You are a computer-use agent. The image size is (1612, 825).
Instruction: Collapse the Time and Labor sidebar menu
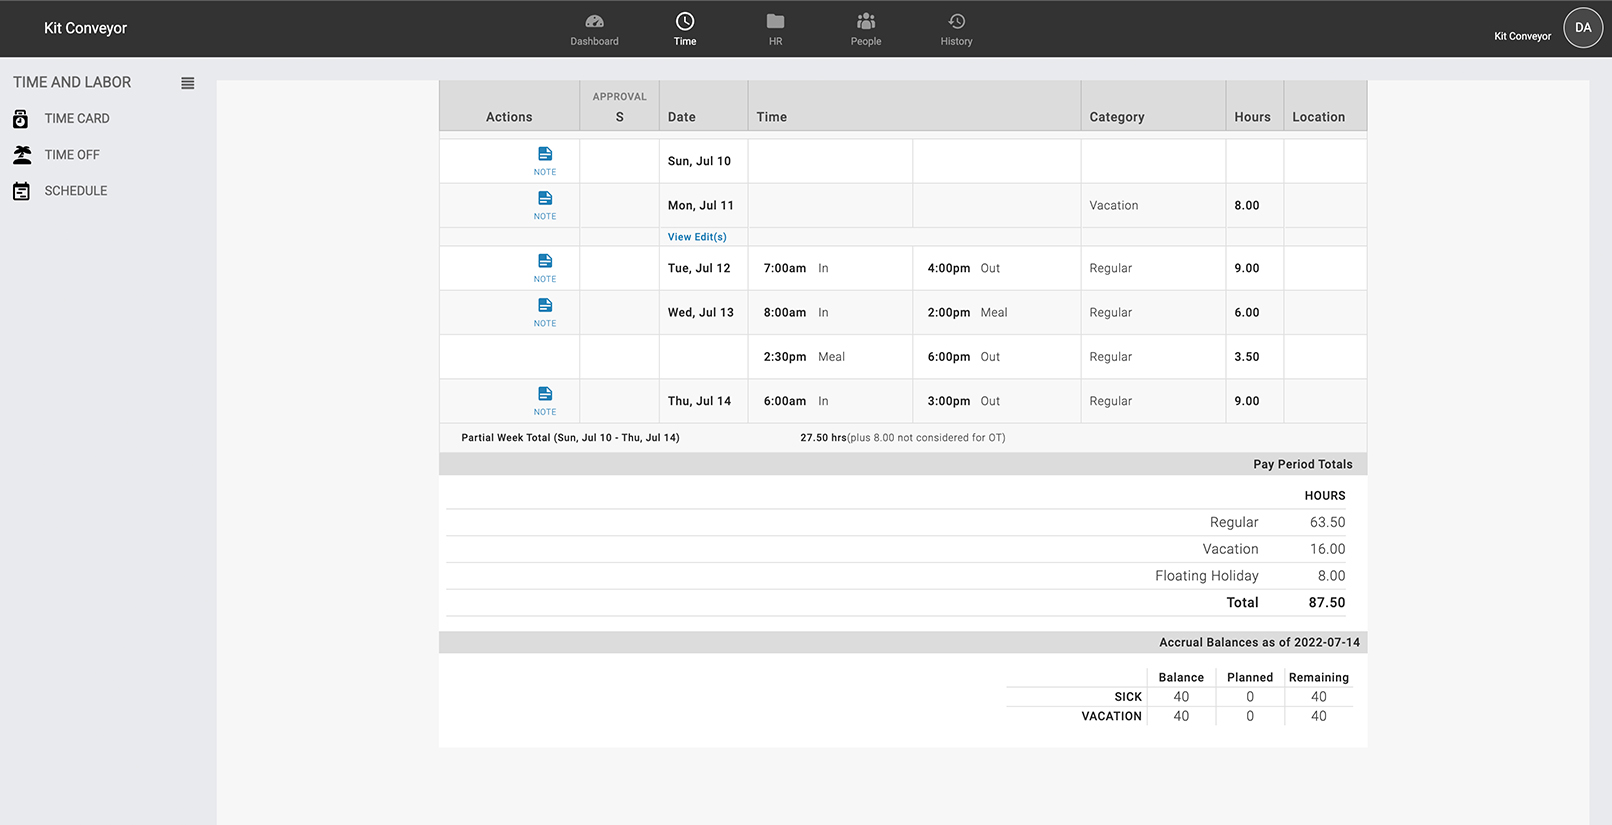187,83
